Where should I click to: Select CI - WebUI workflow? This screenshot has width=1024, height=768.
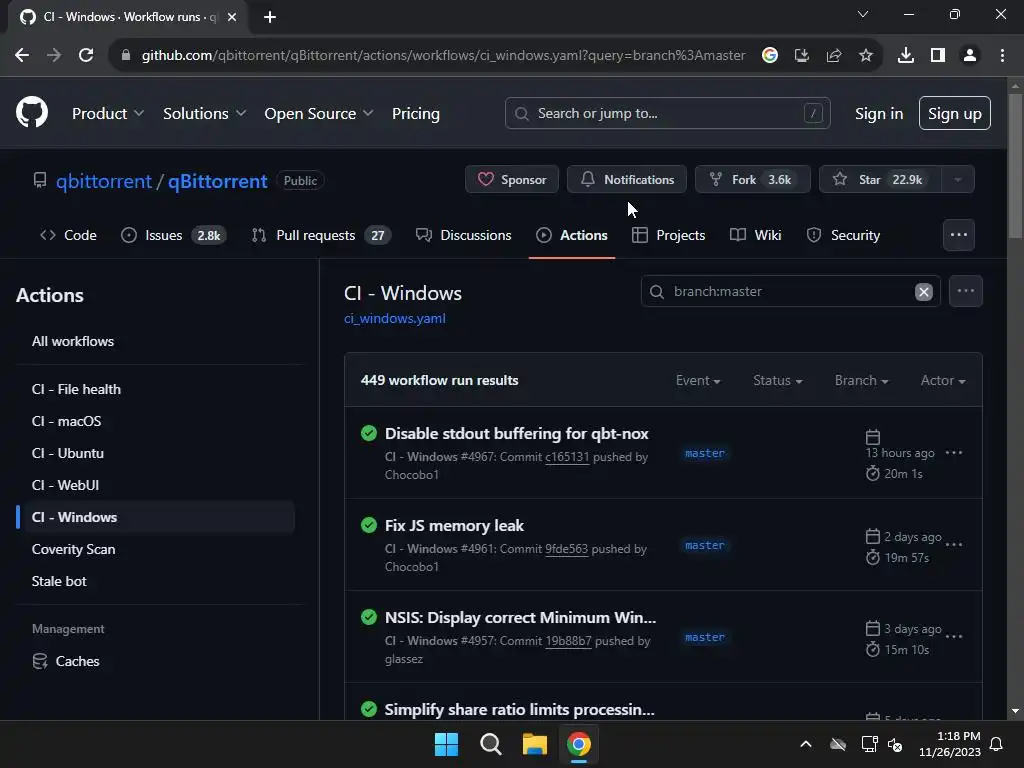pos(65,485)
